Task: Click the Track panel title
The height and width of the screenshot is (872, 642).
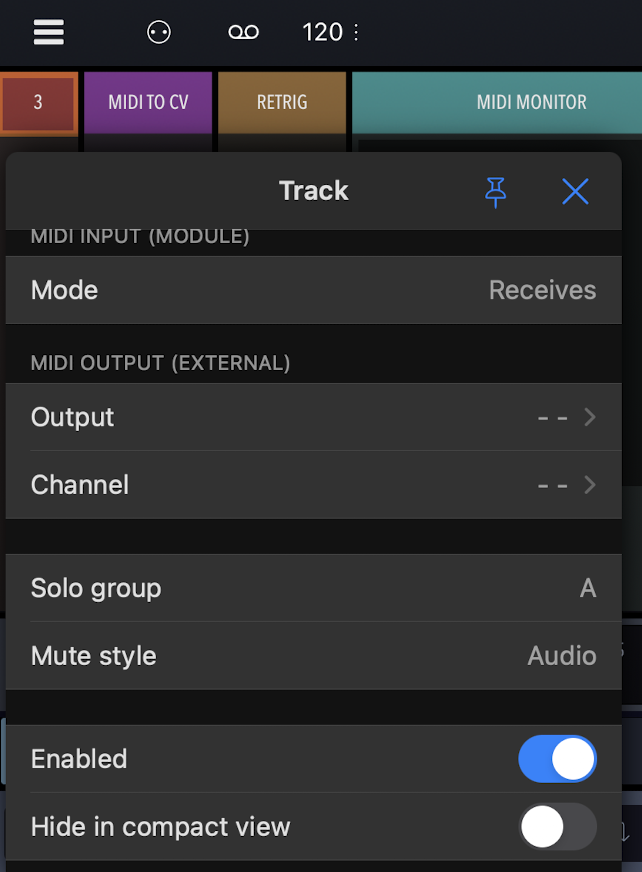Action: coord(313,191)
